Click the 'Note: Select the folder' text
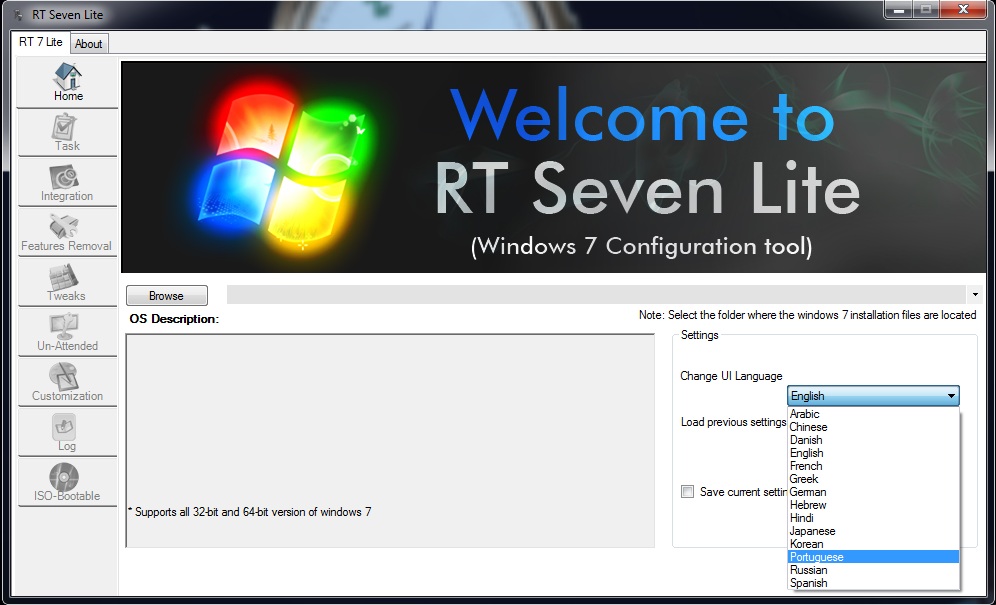Viewport: 996px width, 605px height. click(x=807, y=315)
